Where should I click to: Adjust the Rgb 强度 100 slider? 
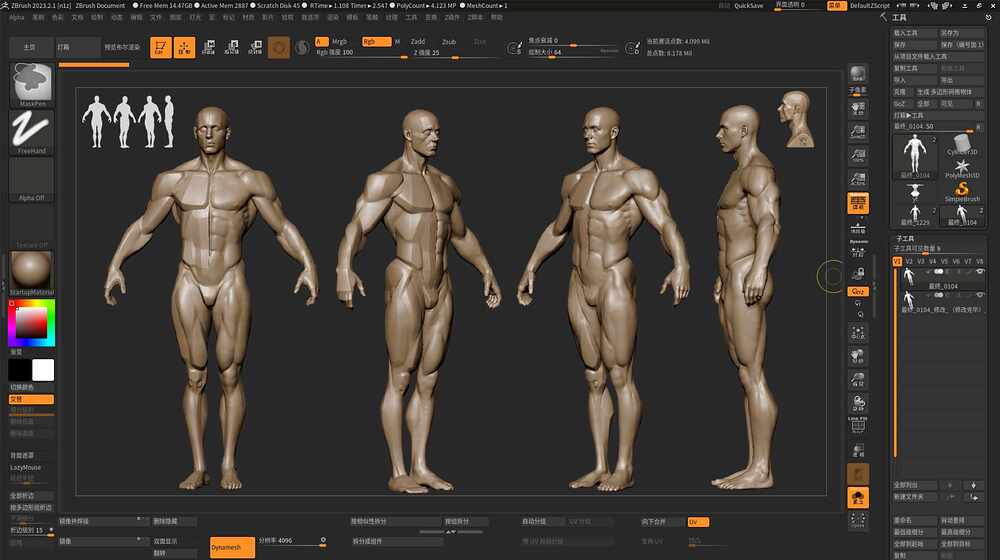(x=362, y=53)
